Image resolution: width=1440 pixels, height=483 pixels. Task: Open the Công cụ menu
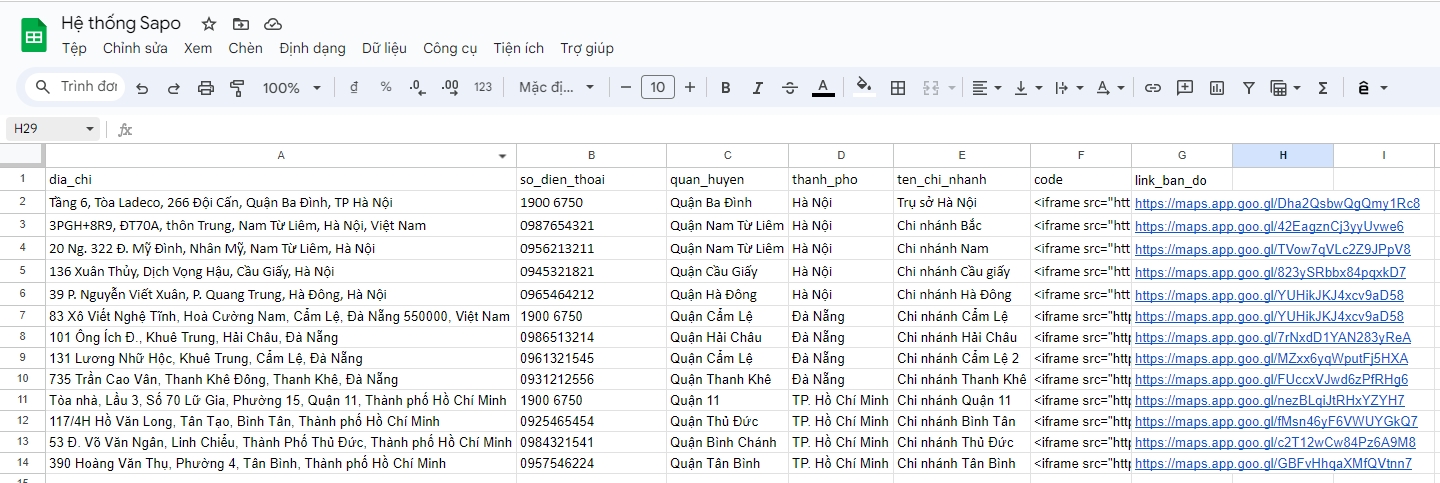tap(450, 48)
